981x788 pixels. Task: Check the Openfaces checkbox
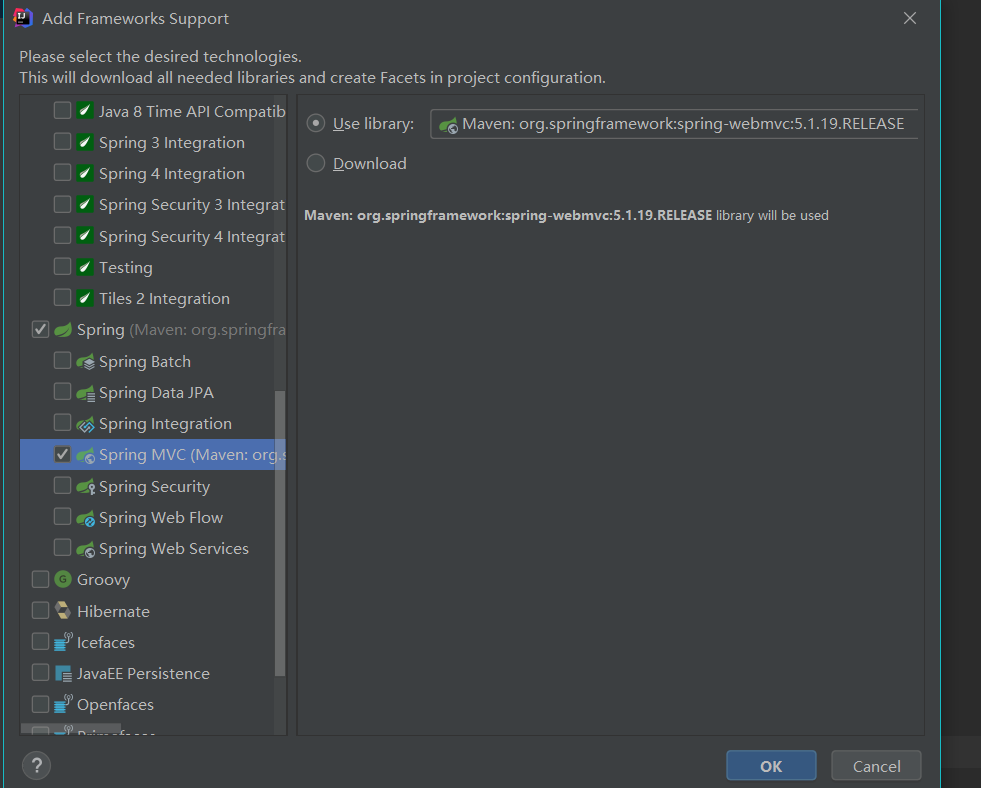[x=40, y=704]
